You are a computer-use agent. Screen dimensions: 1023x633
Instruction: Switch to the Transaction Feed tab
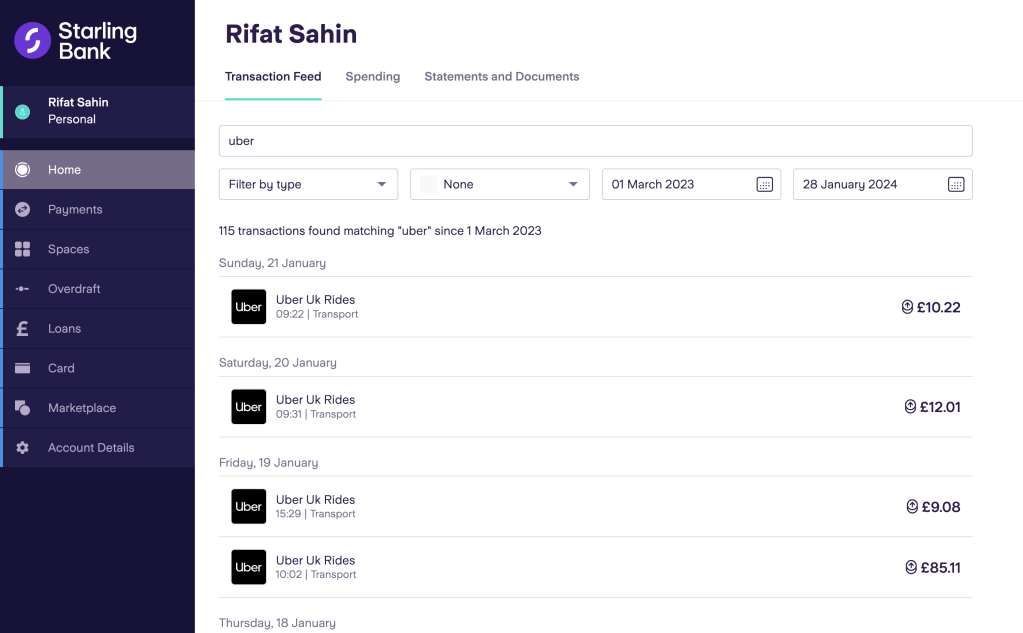[x=273, y=77]
